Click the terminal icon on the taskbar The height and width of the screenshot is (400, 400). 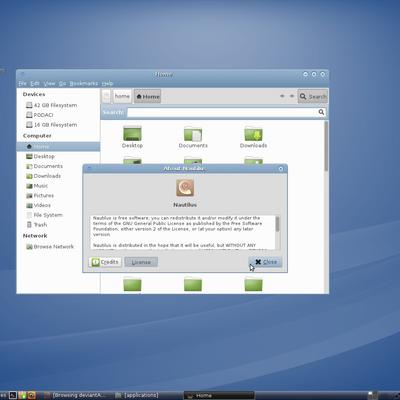pos(13,395)
